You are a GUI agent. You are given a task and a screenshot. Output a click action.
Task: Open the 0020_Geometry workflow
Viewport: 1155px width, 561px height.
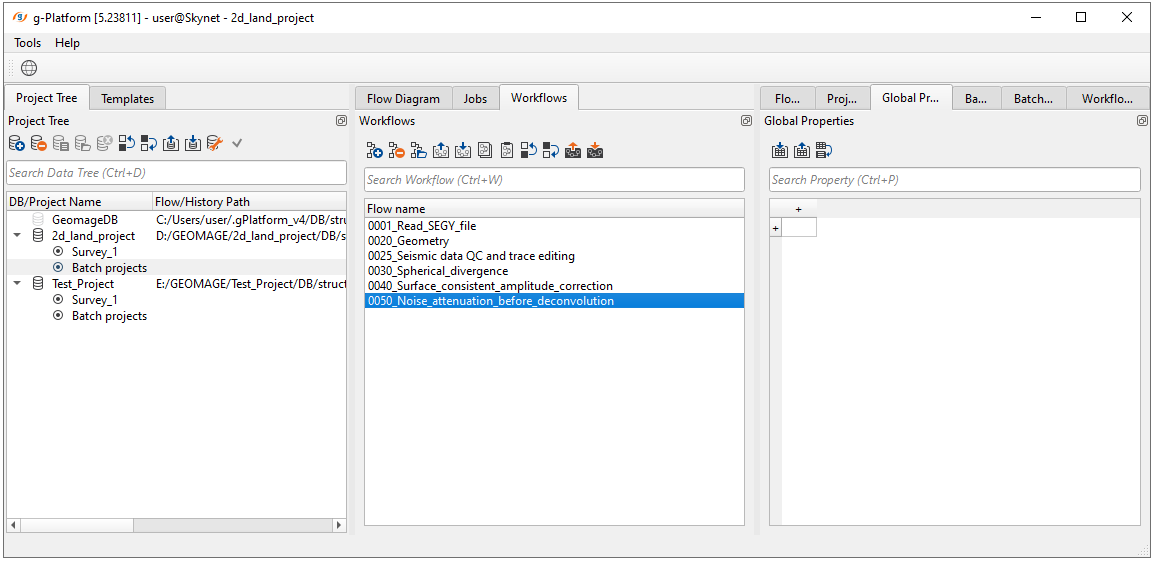[x=408, y=241]
